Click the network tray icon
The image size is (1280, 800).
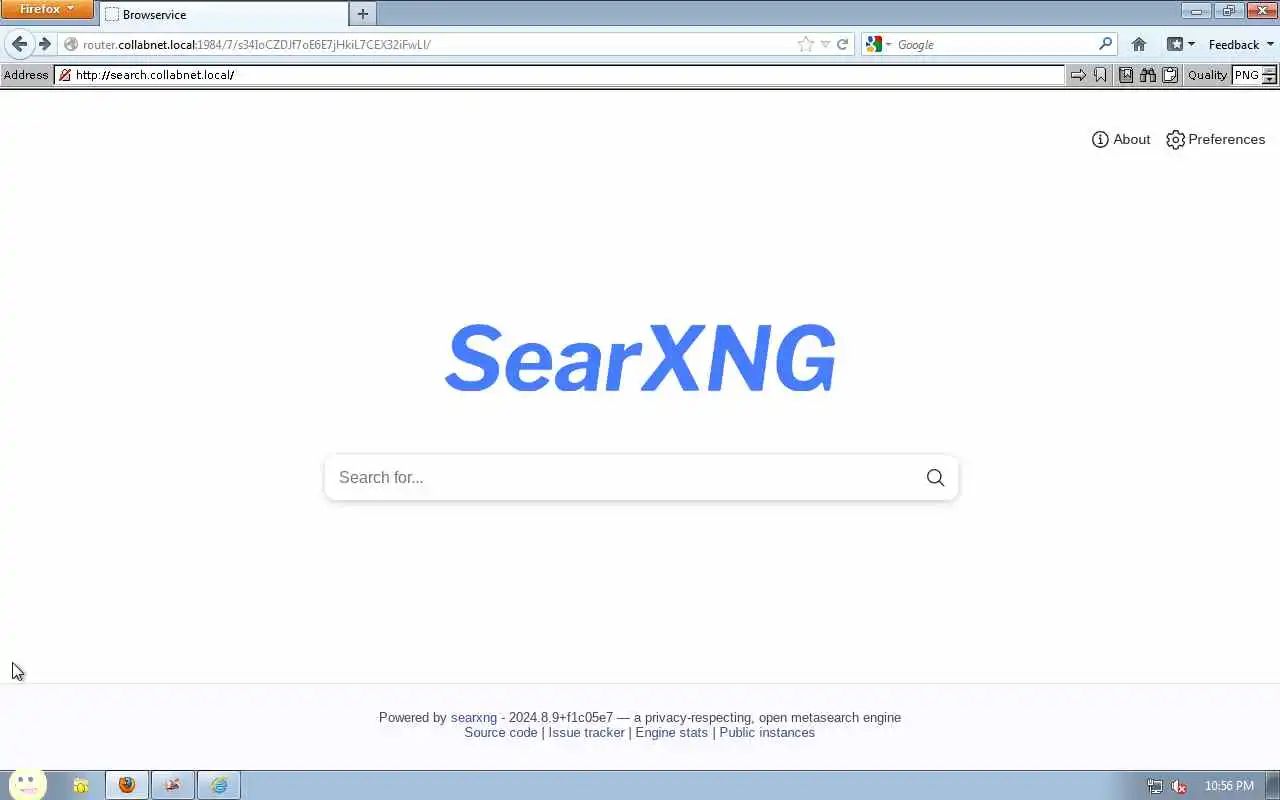coord(1155,786)
